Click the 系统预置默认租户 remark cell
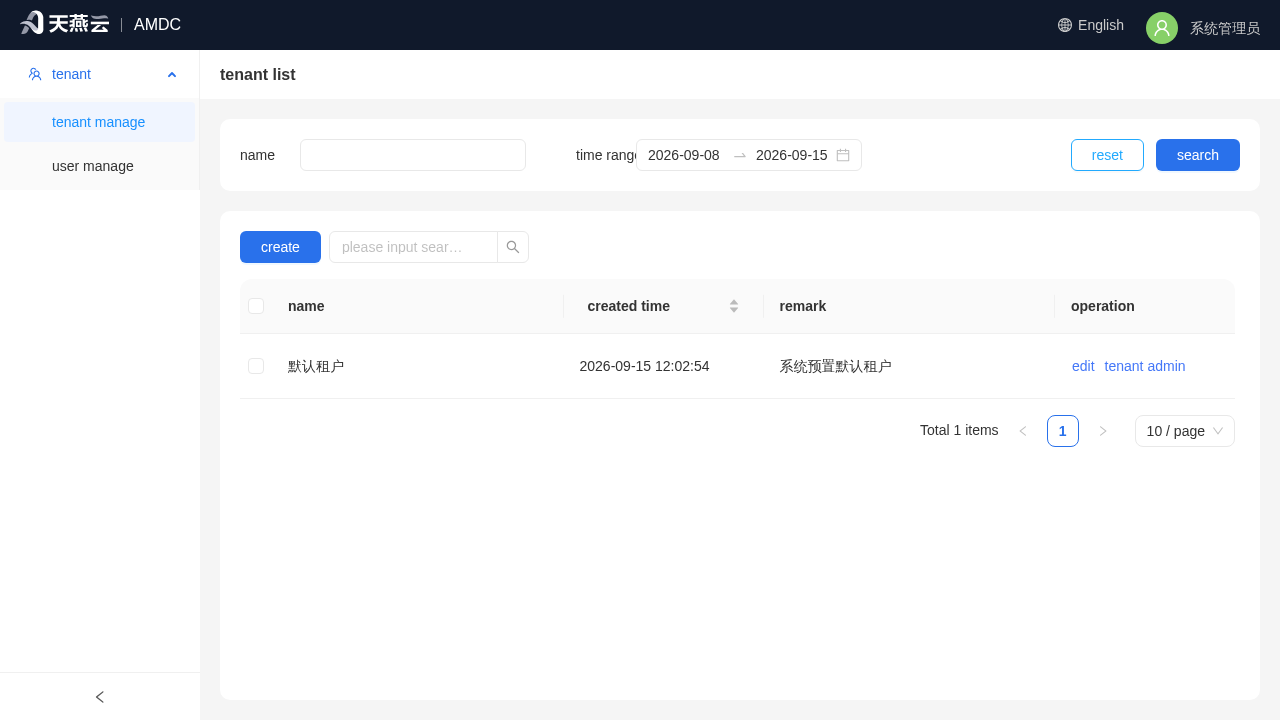Image resolution: width=1280 pixels, height=720 pixels. tap(835, 366)
